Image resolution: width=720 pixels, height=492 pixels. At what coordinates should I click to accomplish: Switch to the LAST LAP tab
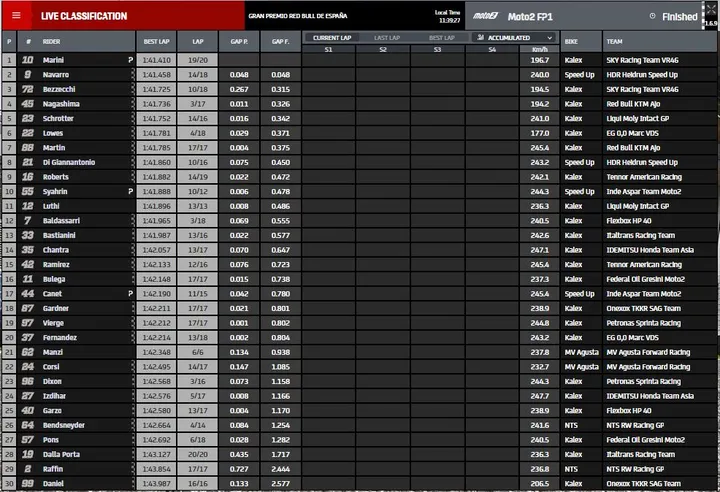coord(387,38)
